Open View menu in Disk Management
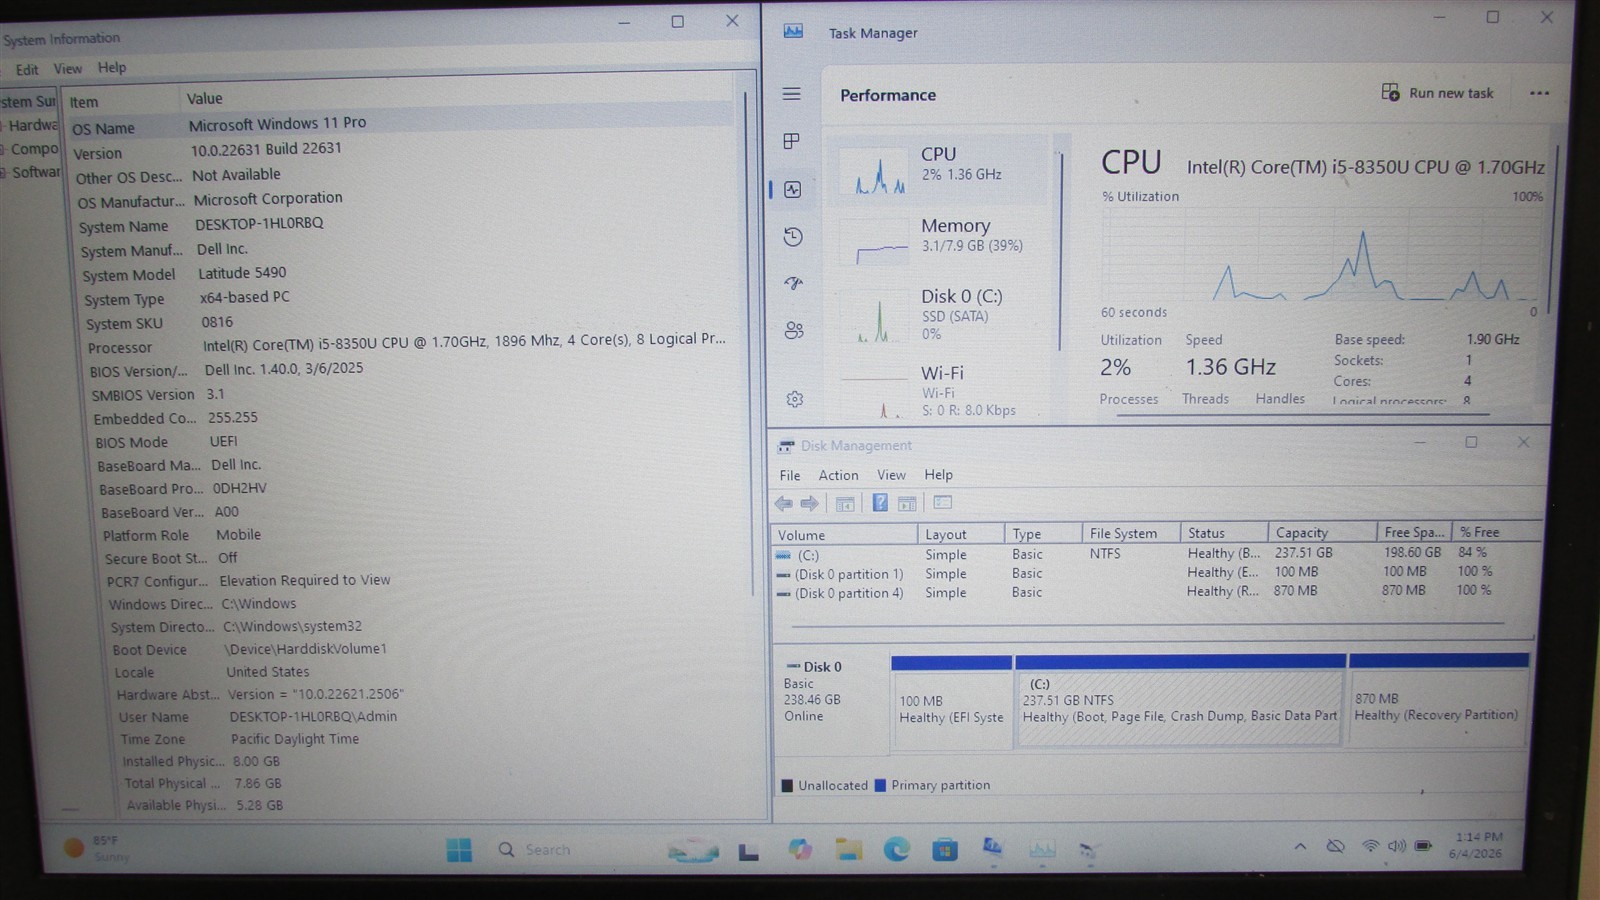The width and height of the screenshot is (1600, 900). tap(891, 475)
